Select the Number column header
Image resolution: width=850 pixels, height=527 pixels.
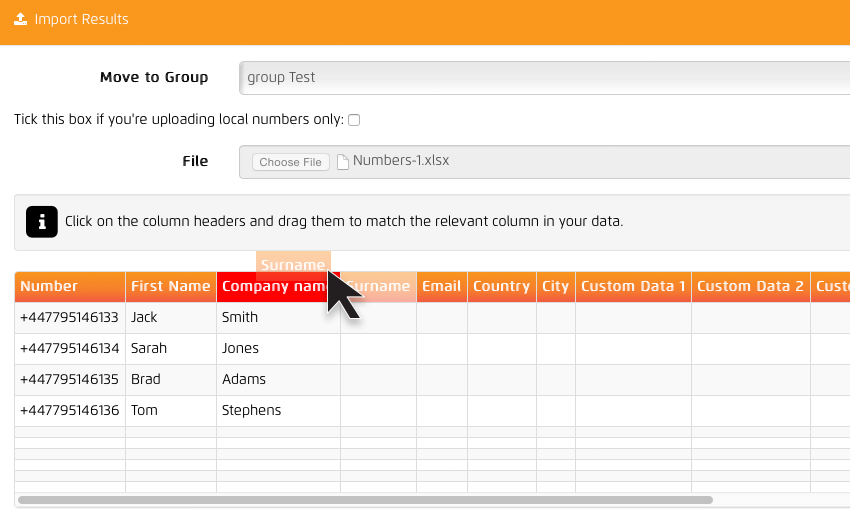tap(69, 286)
